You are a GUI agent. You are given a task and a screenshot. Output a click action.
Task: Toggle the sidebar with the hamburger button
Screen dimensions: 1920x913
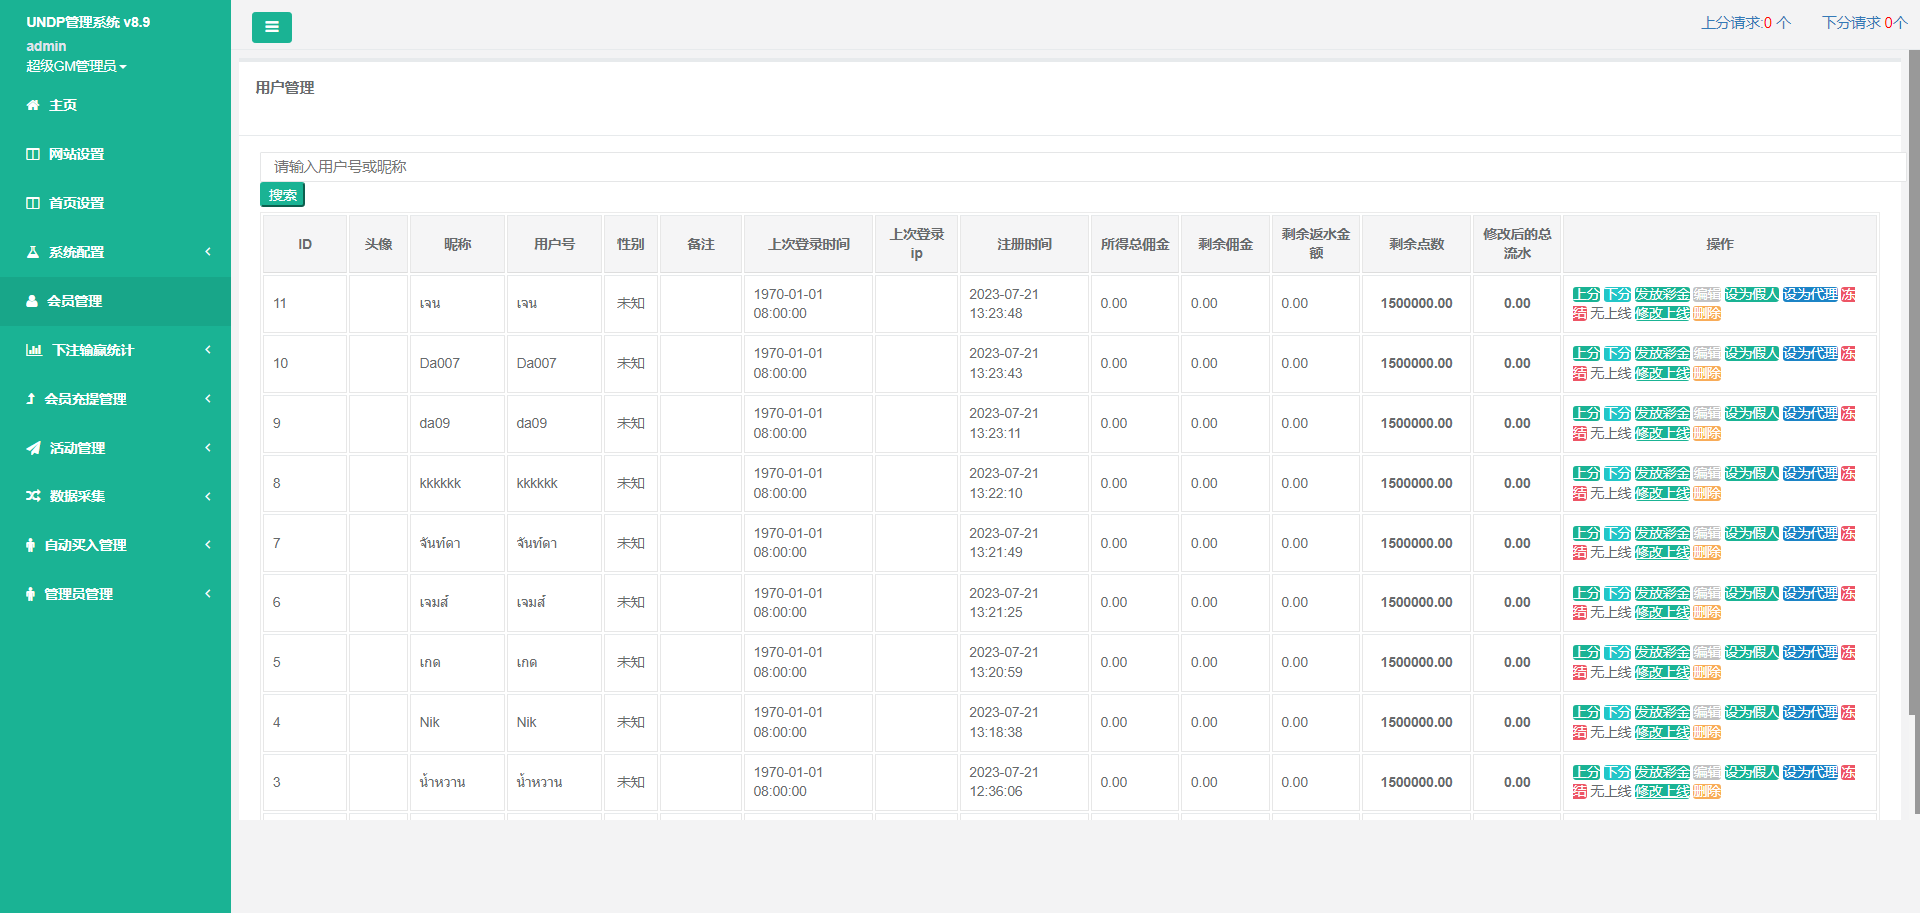271,27
